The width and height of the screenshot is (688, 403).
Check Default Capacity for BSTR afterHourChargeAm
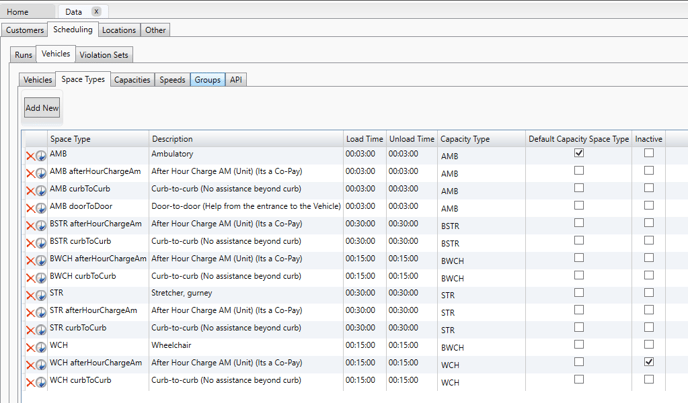click(579, 223)
